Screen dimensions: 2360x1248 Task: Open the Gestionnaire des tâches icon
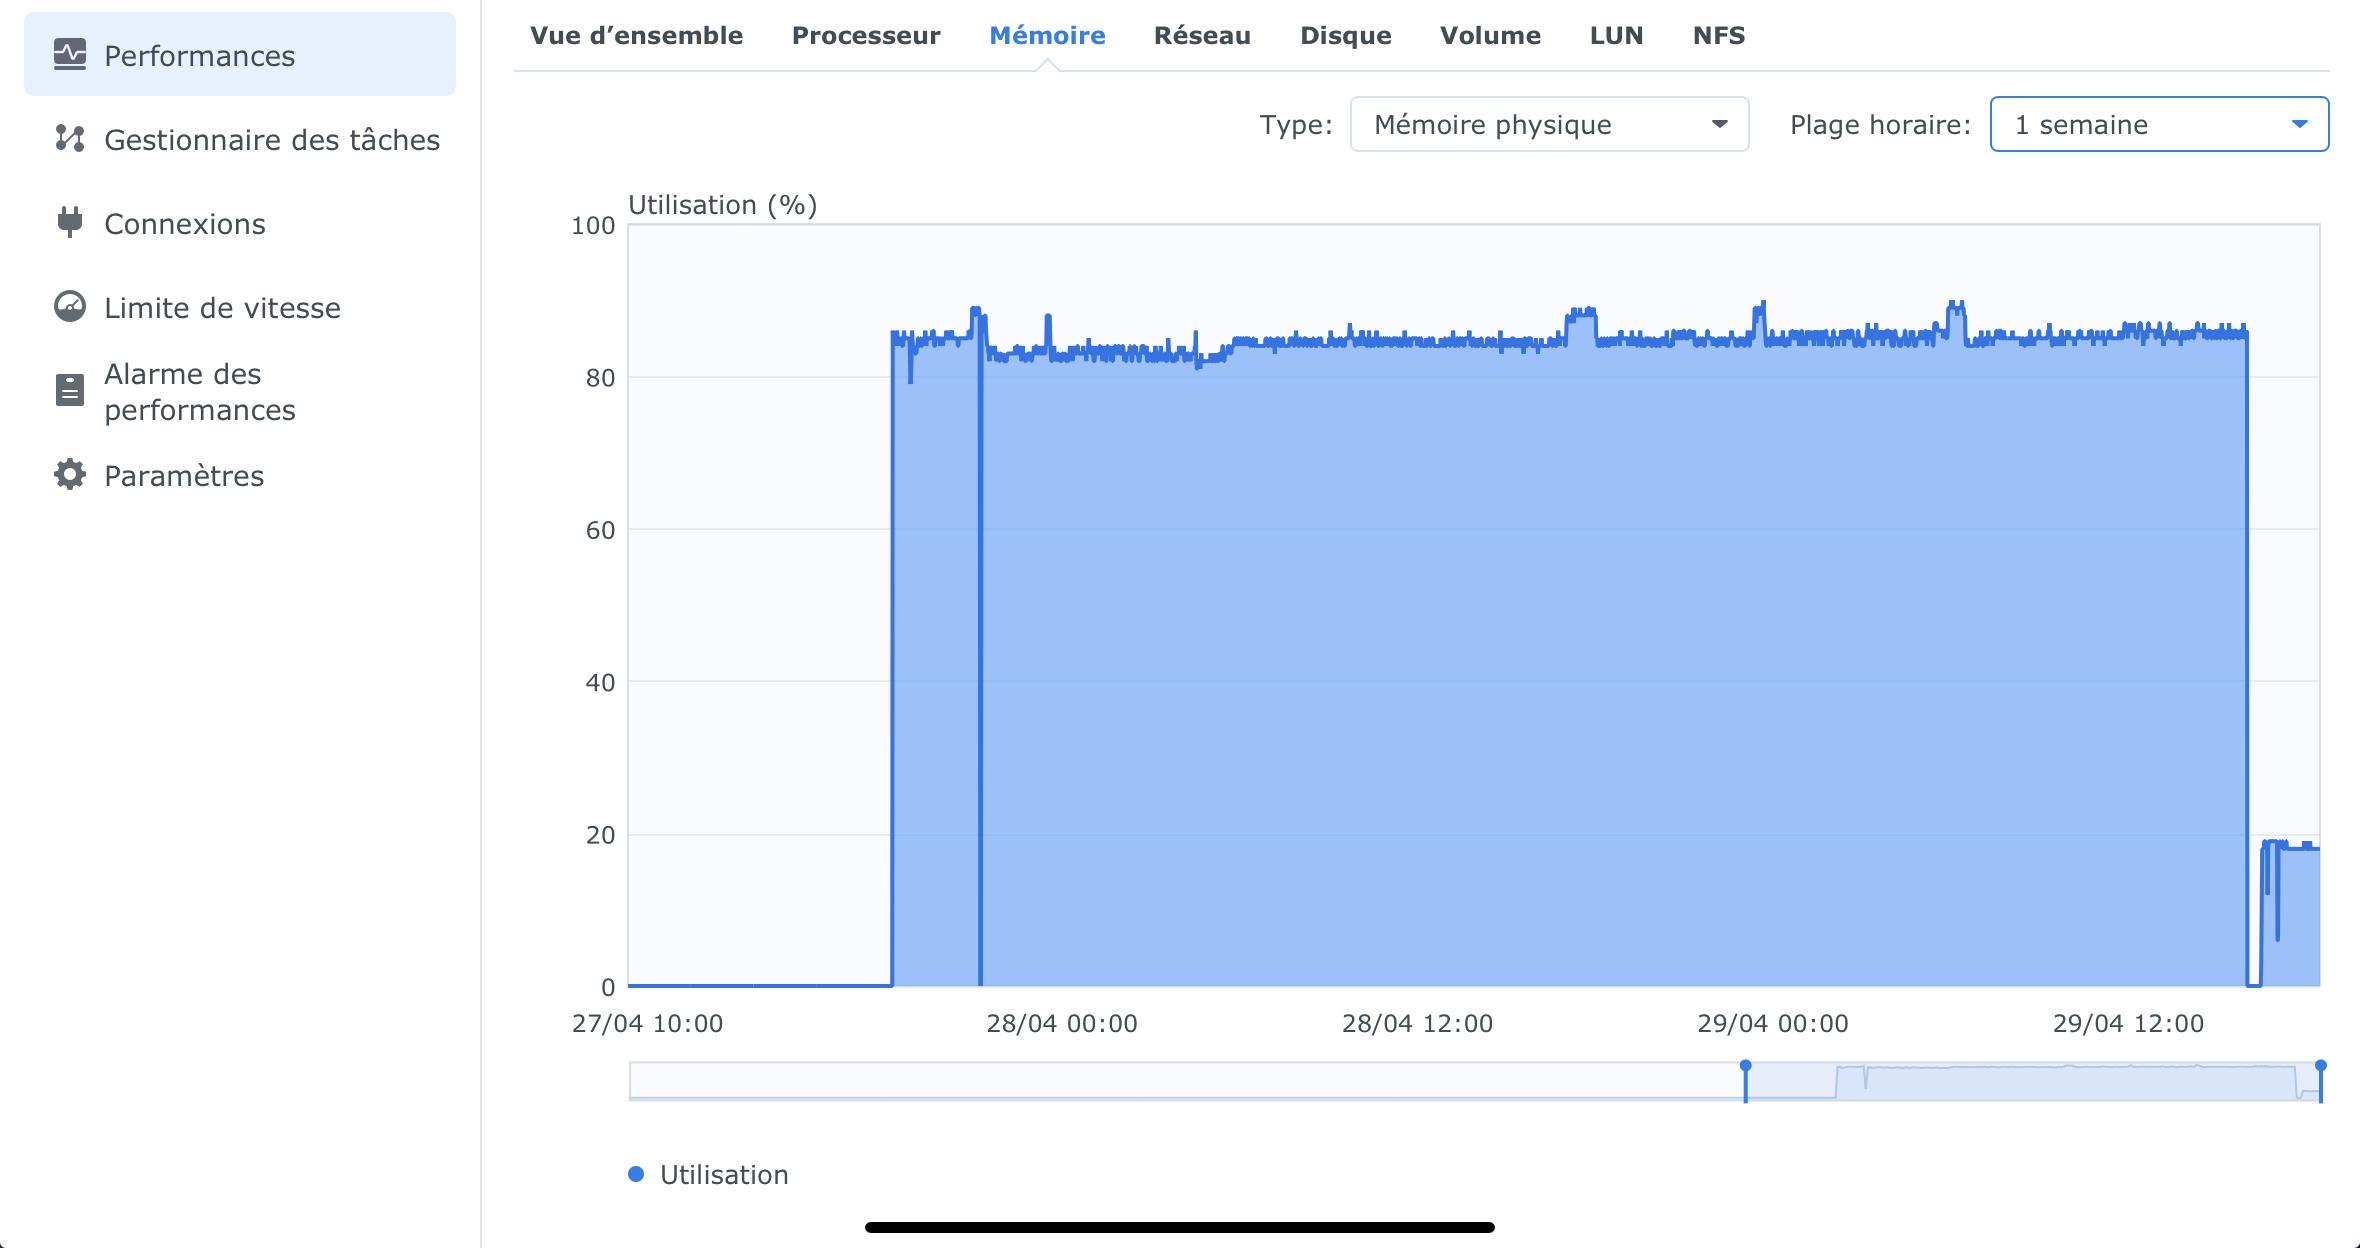tap(70, 139)
